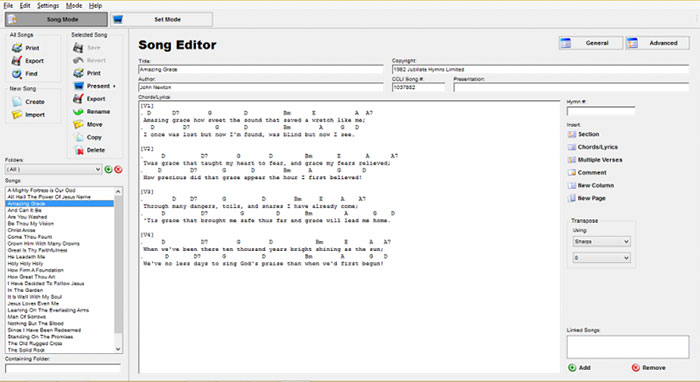The width and height of the screenshot is (700, 382).
Task: Open Find in All Songs panel
Action: click(x=25, y=74)
